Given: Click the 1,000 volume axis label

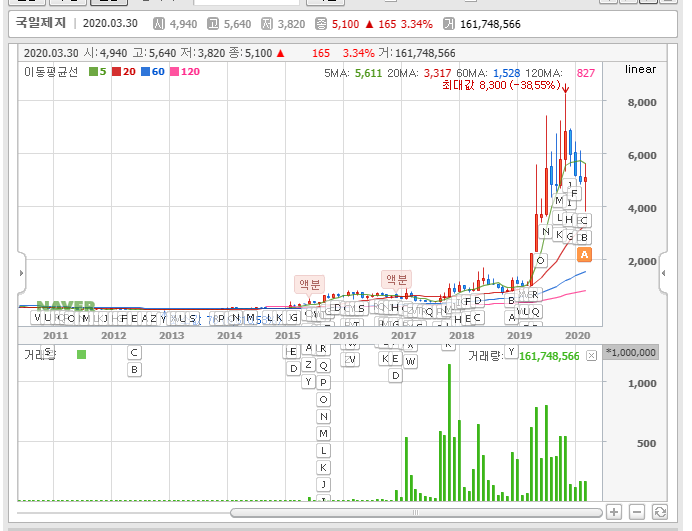Looking at the screenshot, I should pyautogui.click(x=642, y=384).
